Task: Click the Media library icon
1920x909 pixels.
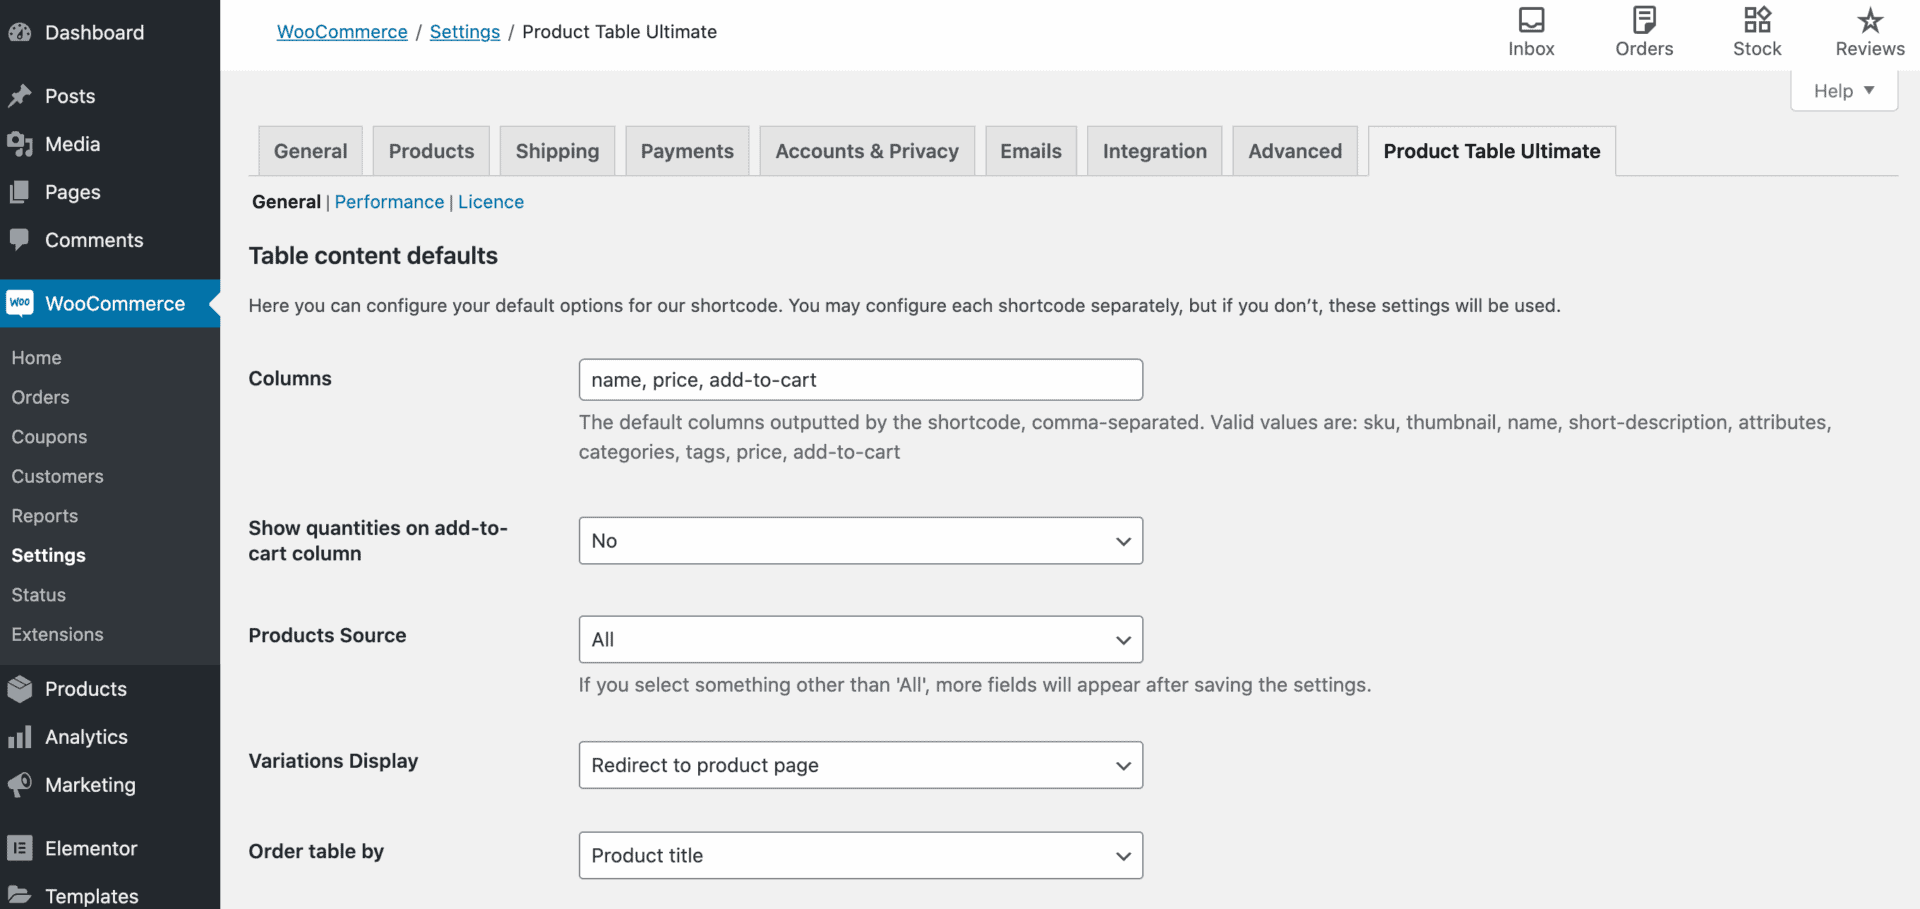Action: point(20,144)
